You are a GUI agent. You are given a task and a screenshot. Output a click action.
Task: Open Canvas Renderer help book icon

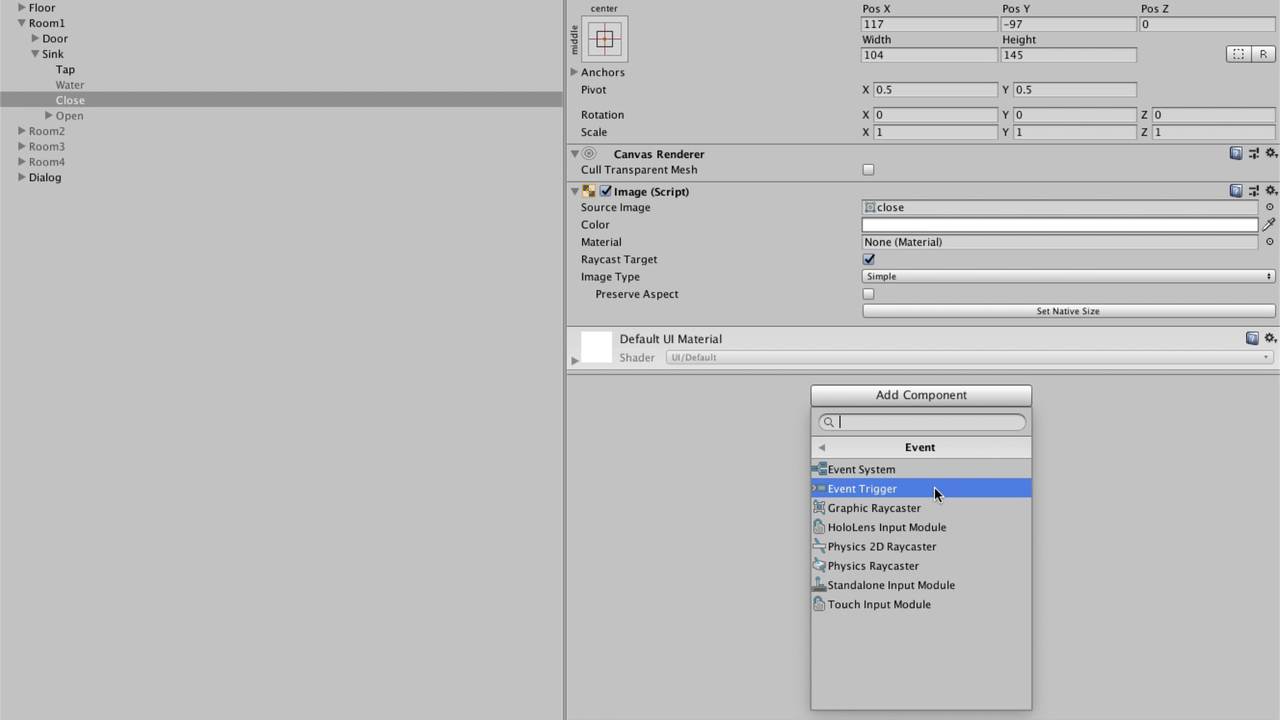(1236, 154)
